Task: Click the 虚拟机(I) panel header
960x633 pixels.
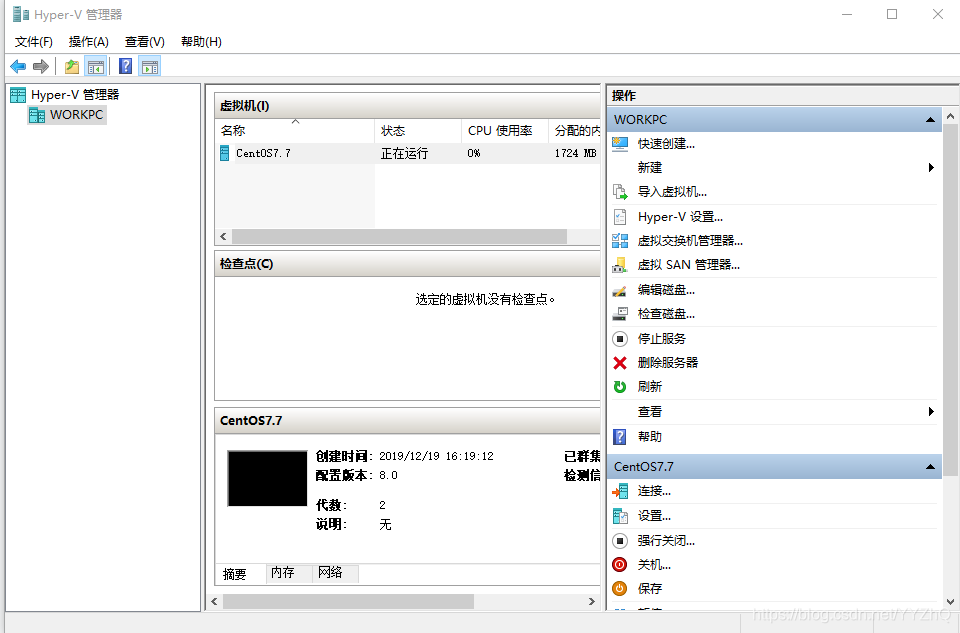Action: click(x=407, y=106)
